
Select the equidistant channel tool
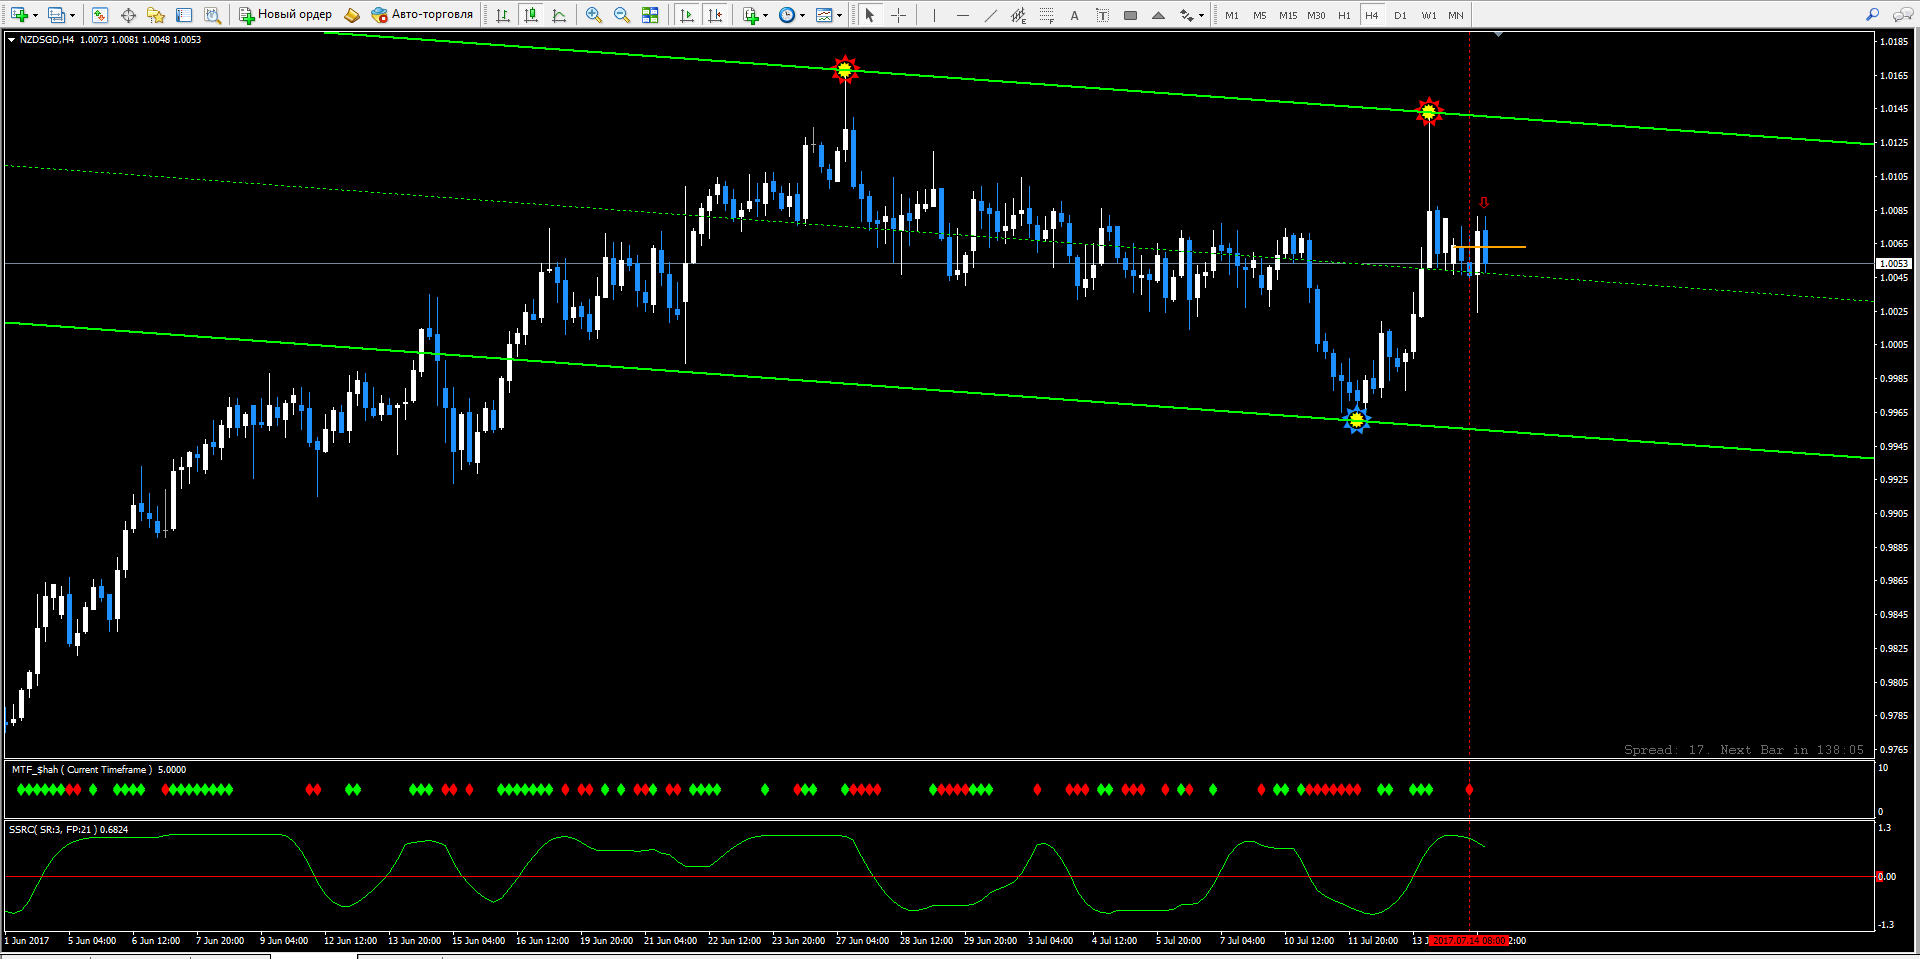pos(1018,15)
